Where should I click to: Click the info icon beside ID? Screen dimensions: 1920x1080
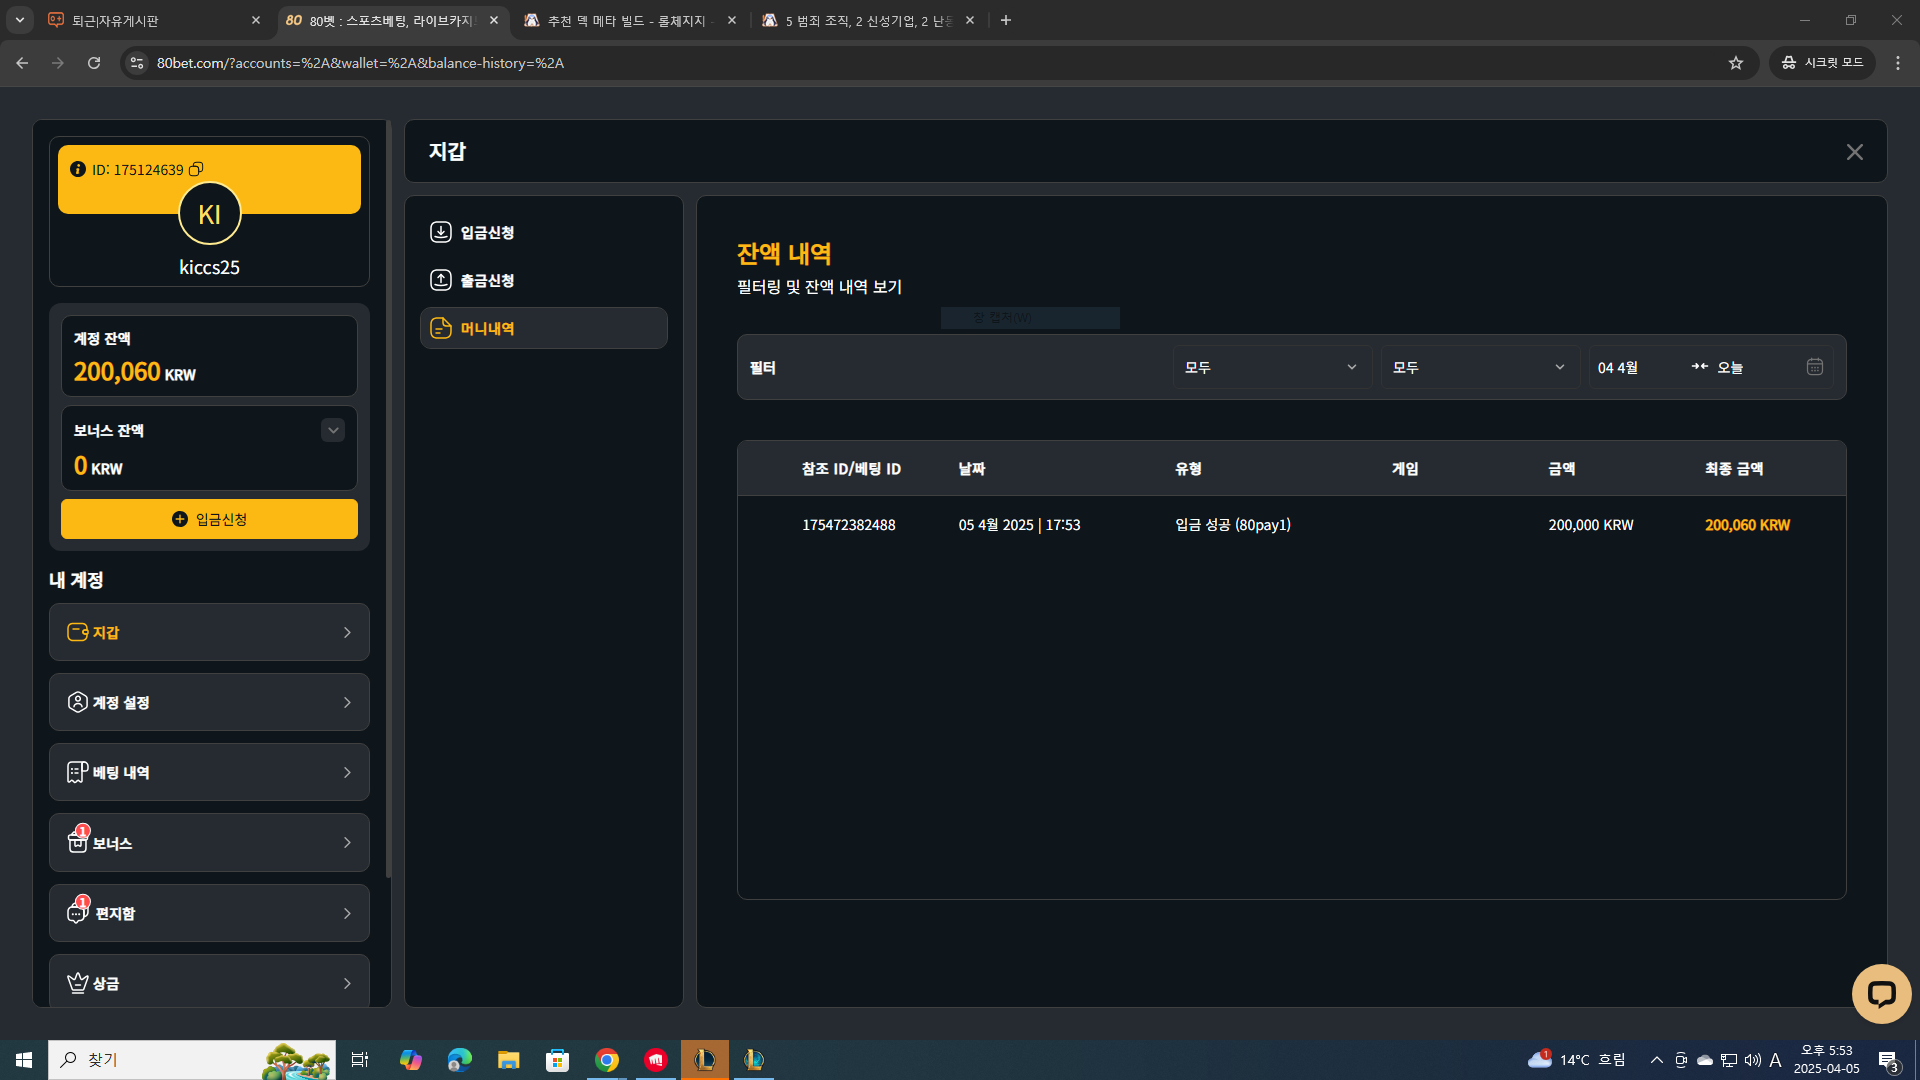tap(78, 169)
